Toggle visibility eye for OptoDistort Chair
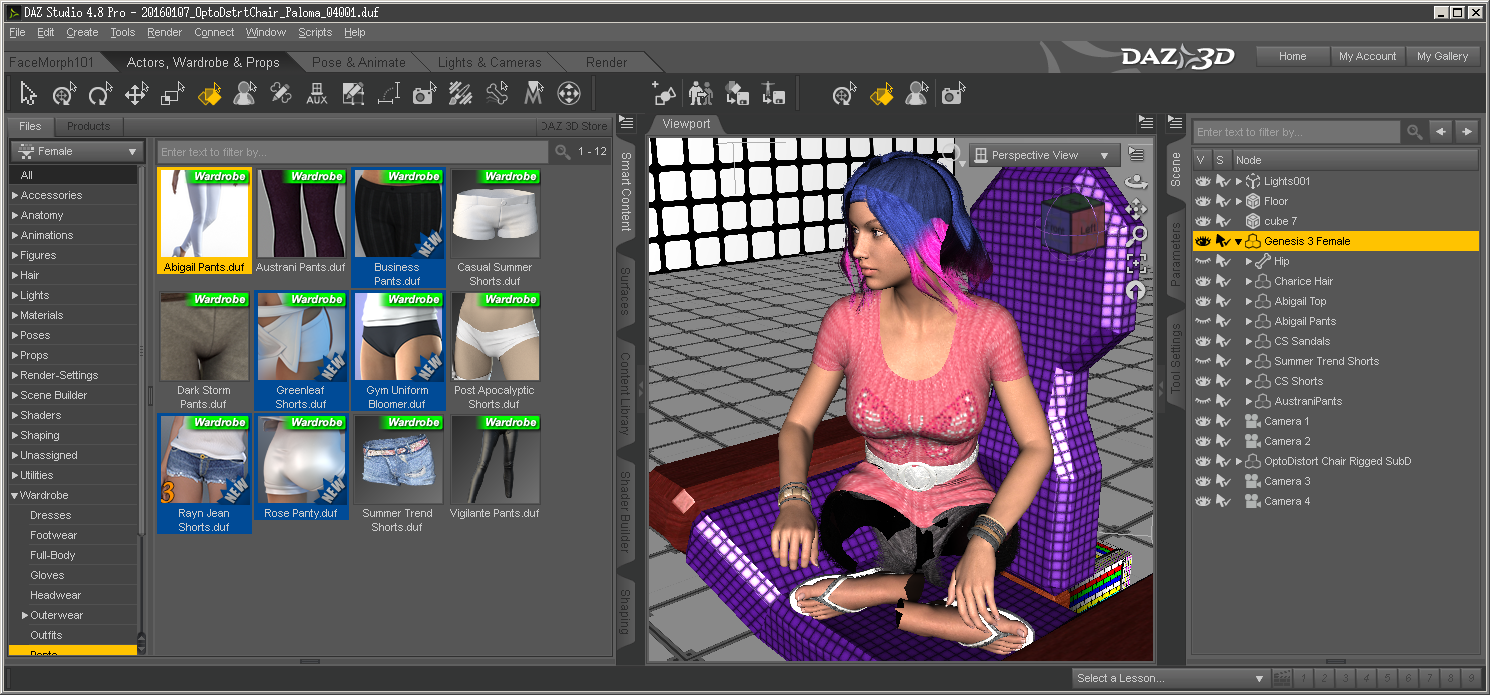This screenshot has width=1490, height=695. click(1203, 461)
